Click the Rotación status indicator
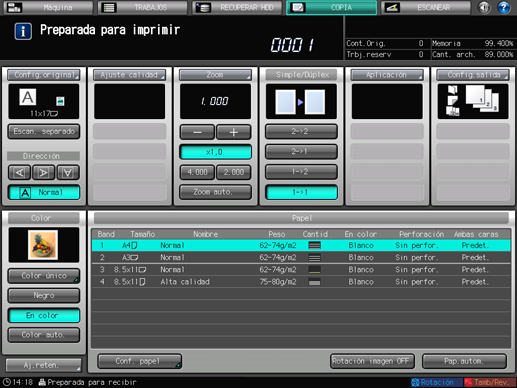Image resolution: width=517 pixels, height=388 pixels. [x=437, y=382]
